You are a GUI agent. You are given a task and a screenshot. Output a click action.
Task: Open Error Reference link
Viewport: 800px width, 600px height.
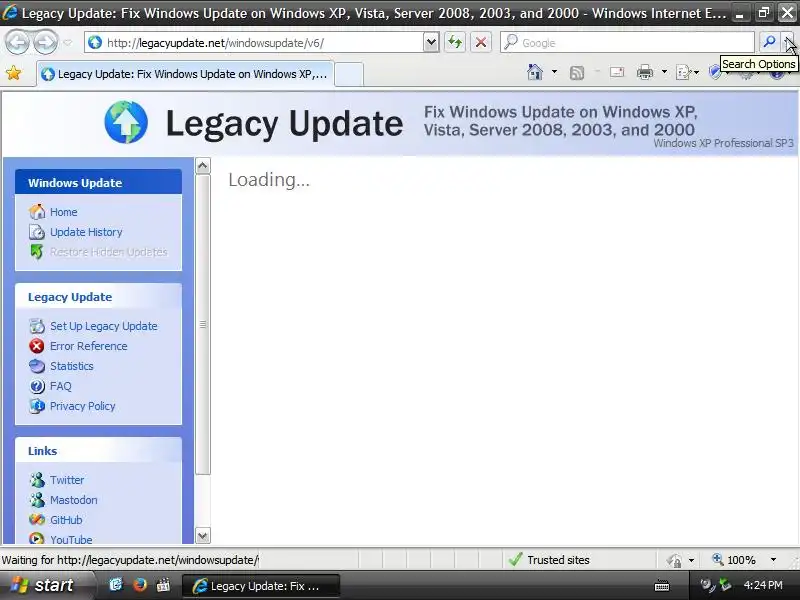tap(88, 346)
